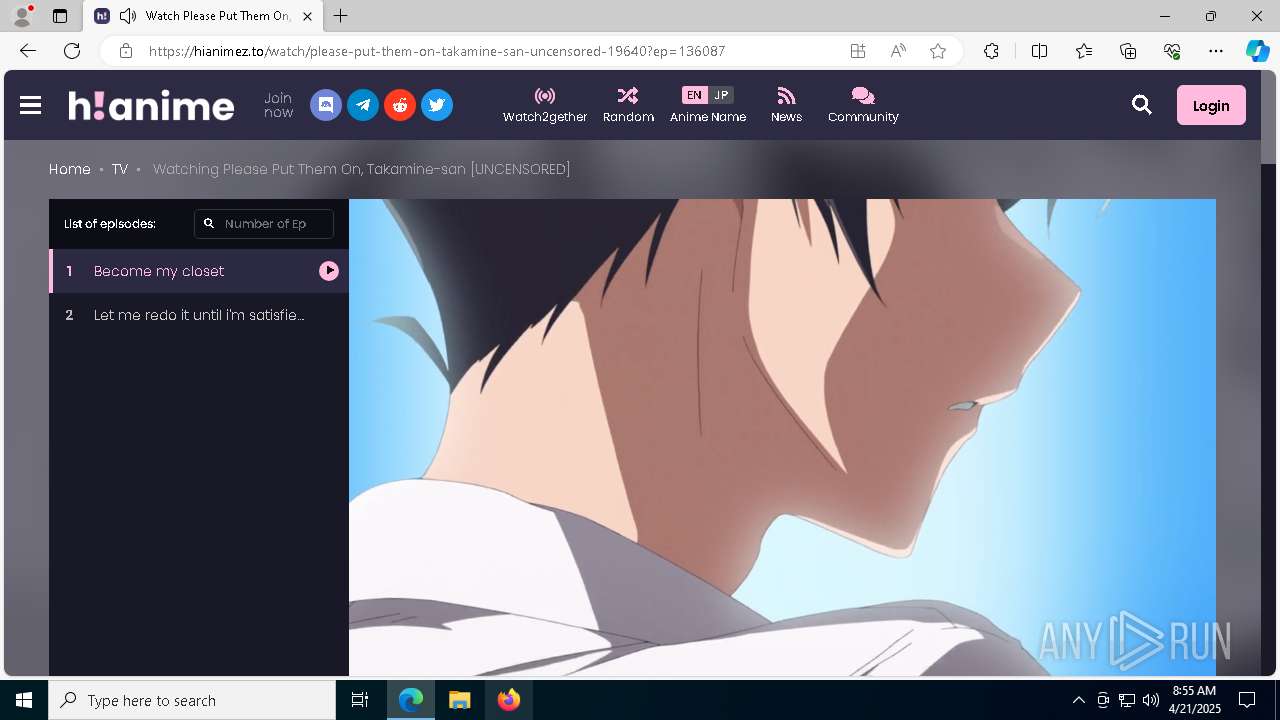Open the volume control in system tray
Screen dimensions: 1280x720
coord(1151,700)
